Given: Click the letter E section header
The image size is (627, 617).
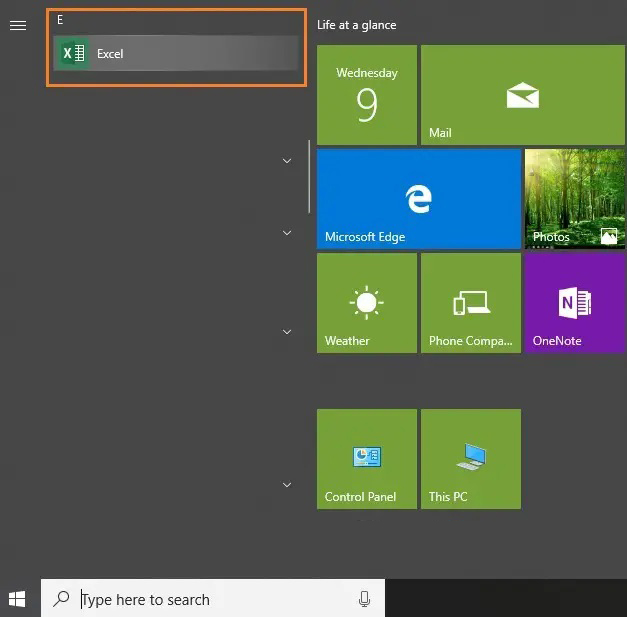Looking at the screenshot, I should [x=60, y=20].
